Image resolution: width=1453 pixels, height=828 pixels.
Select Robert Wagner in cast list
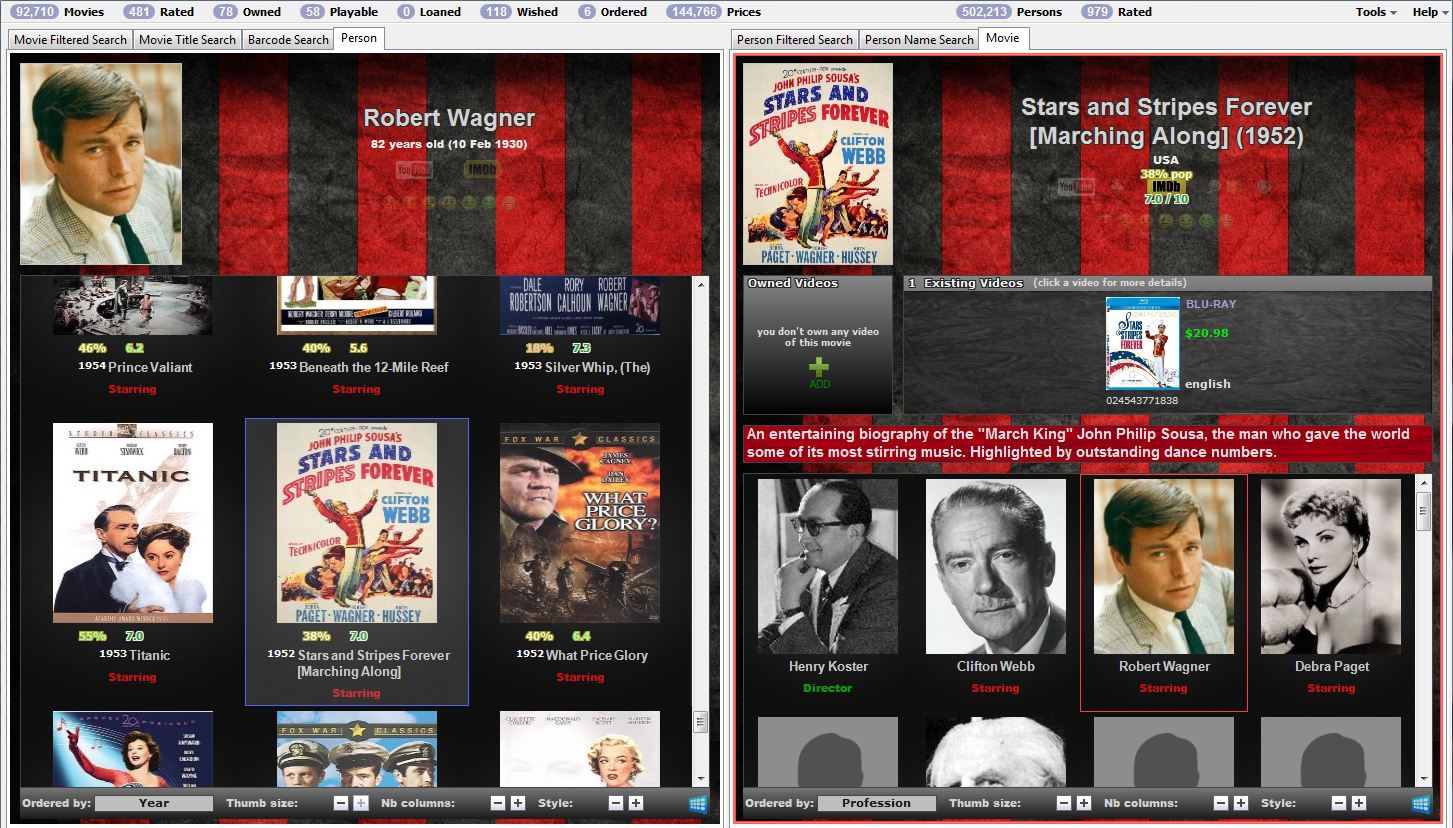1164,566
